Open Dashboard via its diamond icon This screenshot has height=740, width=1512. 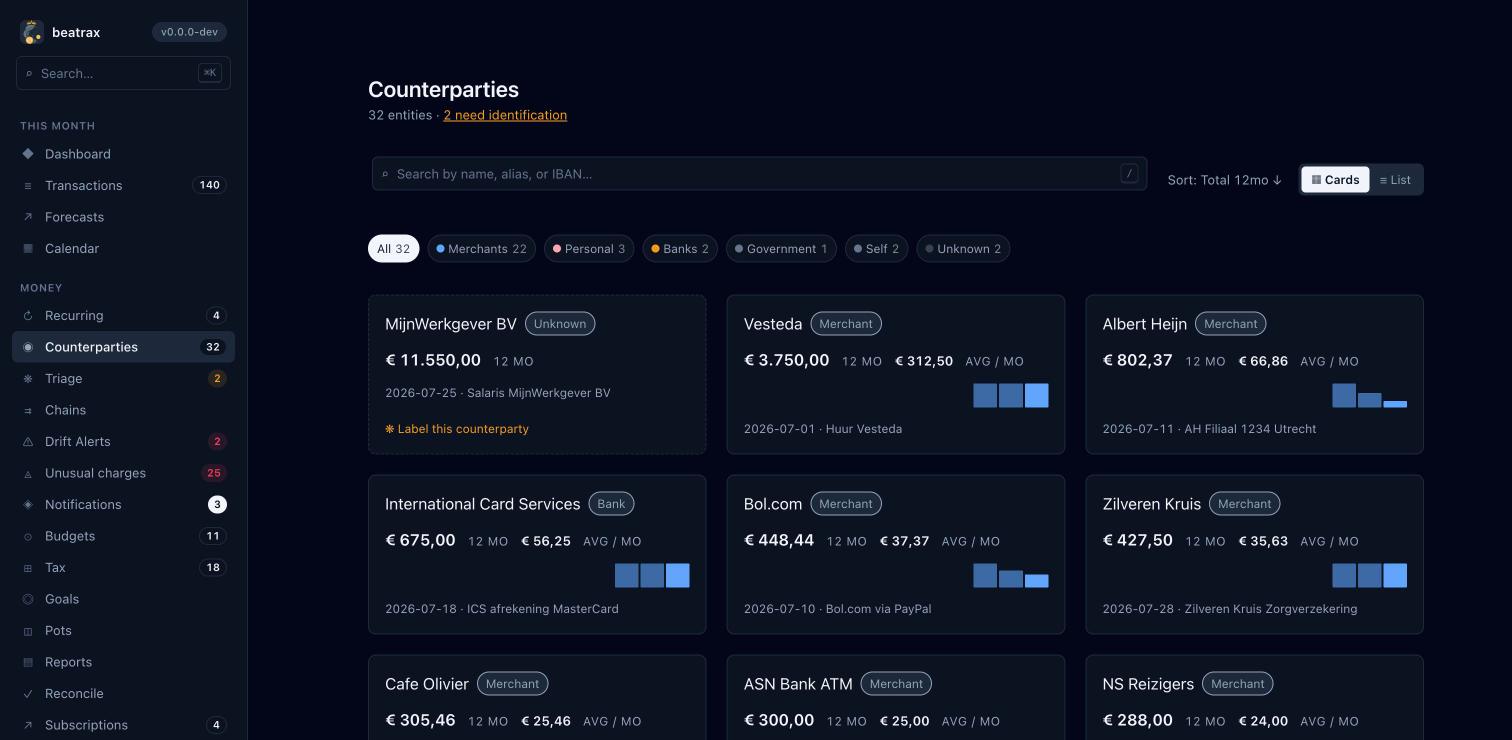(x=28, y=154)
